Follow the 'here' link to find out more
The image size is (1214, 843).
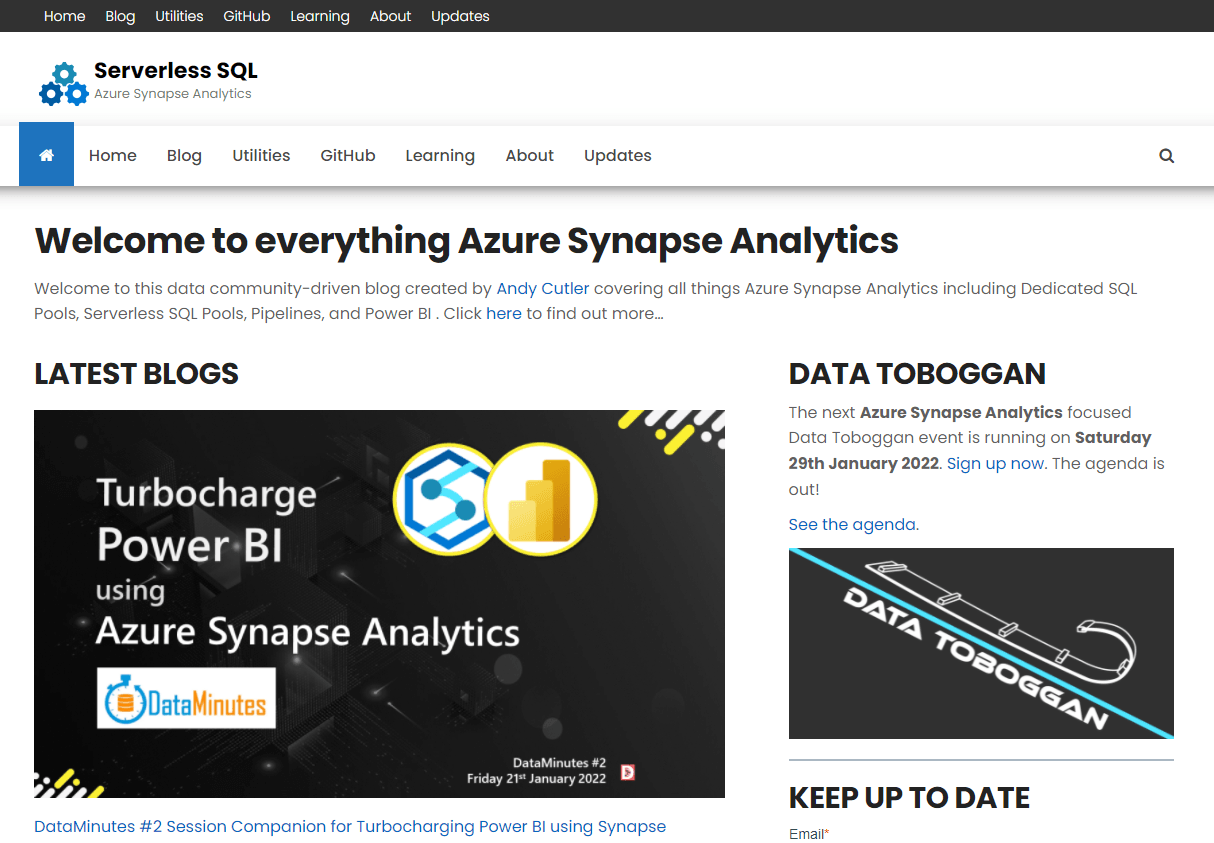click(x=503, y=313)
